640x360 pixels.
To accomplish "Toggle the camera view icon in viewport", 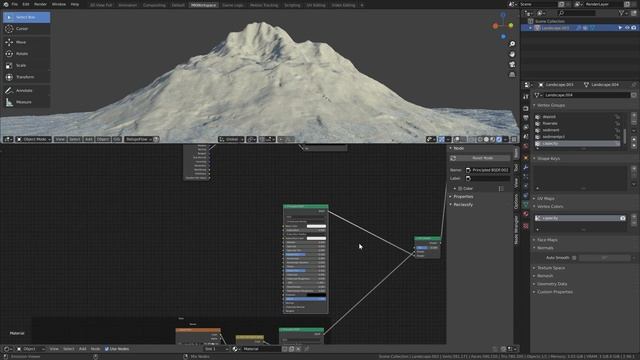I will pyautogui.click(x=512, y=64).
